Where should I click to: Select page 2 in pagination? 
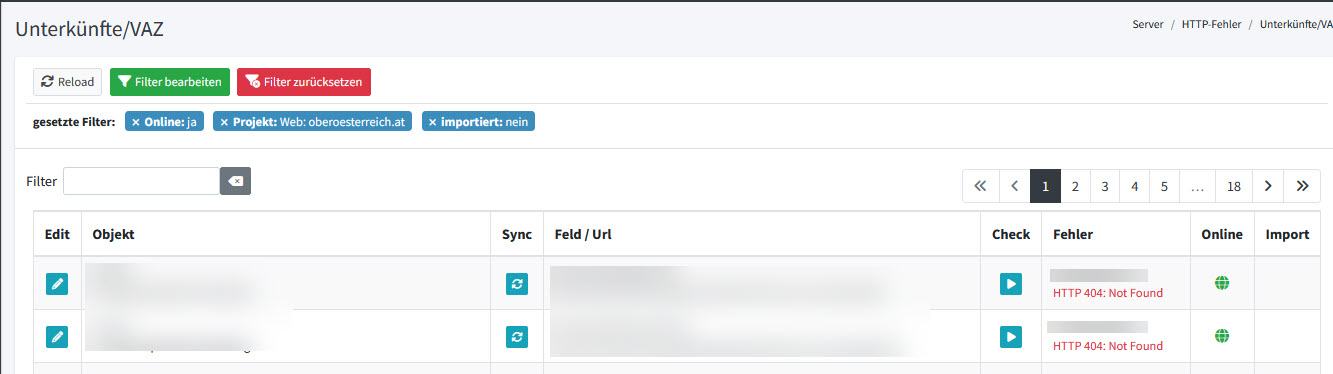click(x=1075, y=186)
